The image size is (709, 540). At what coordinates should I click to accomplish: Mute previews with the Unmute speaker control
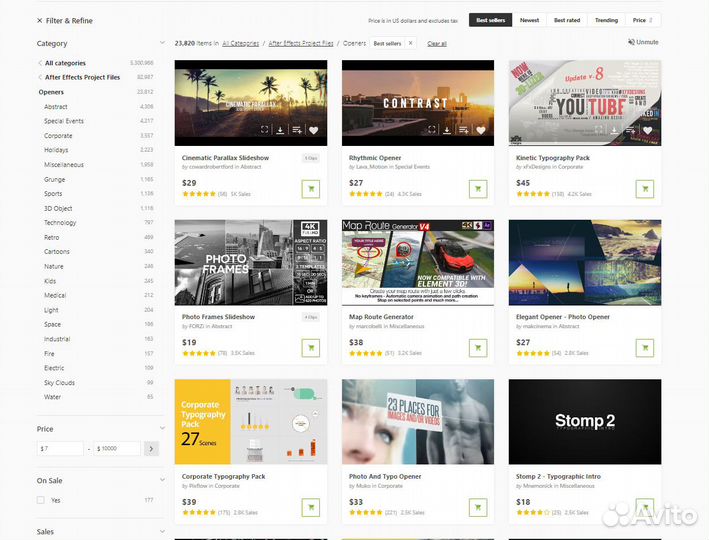[x=643, y=42]
